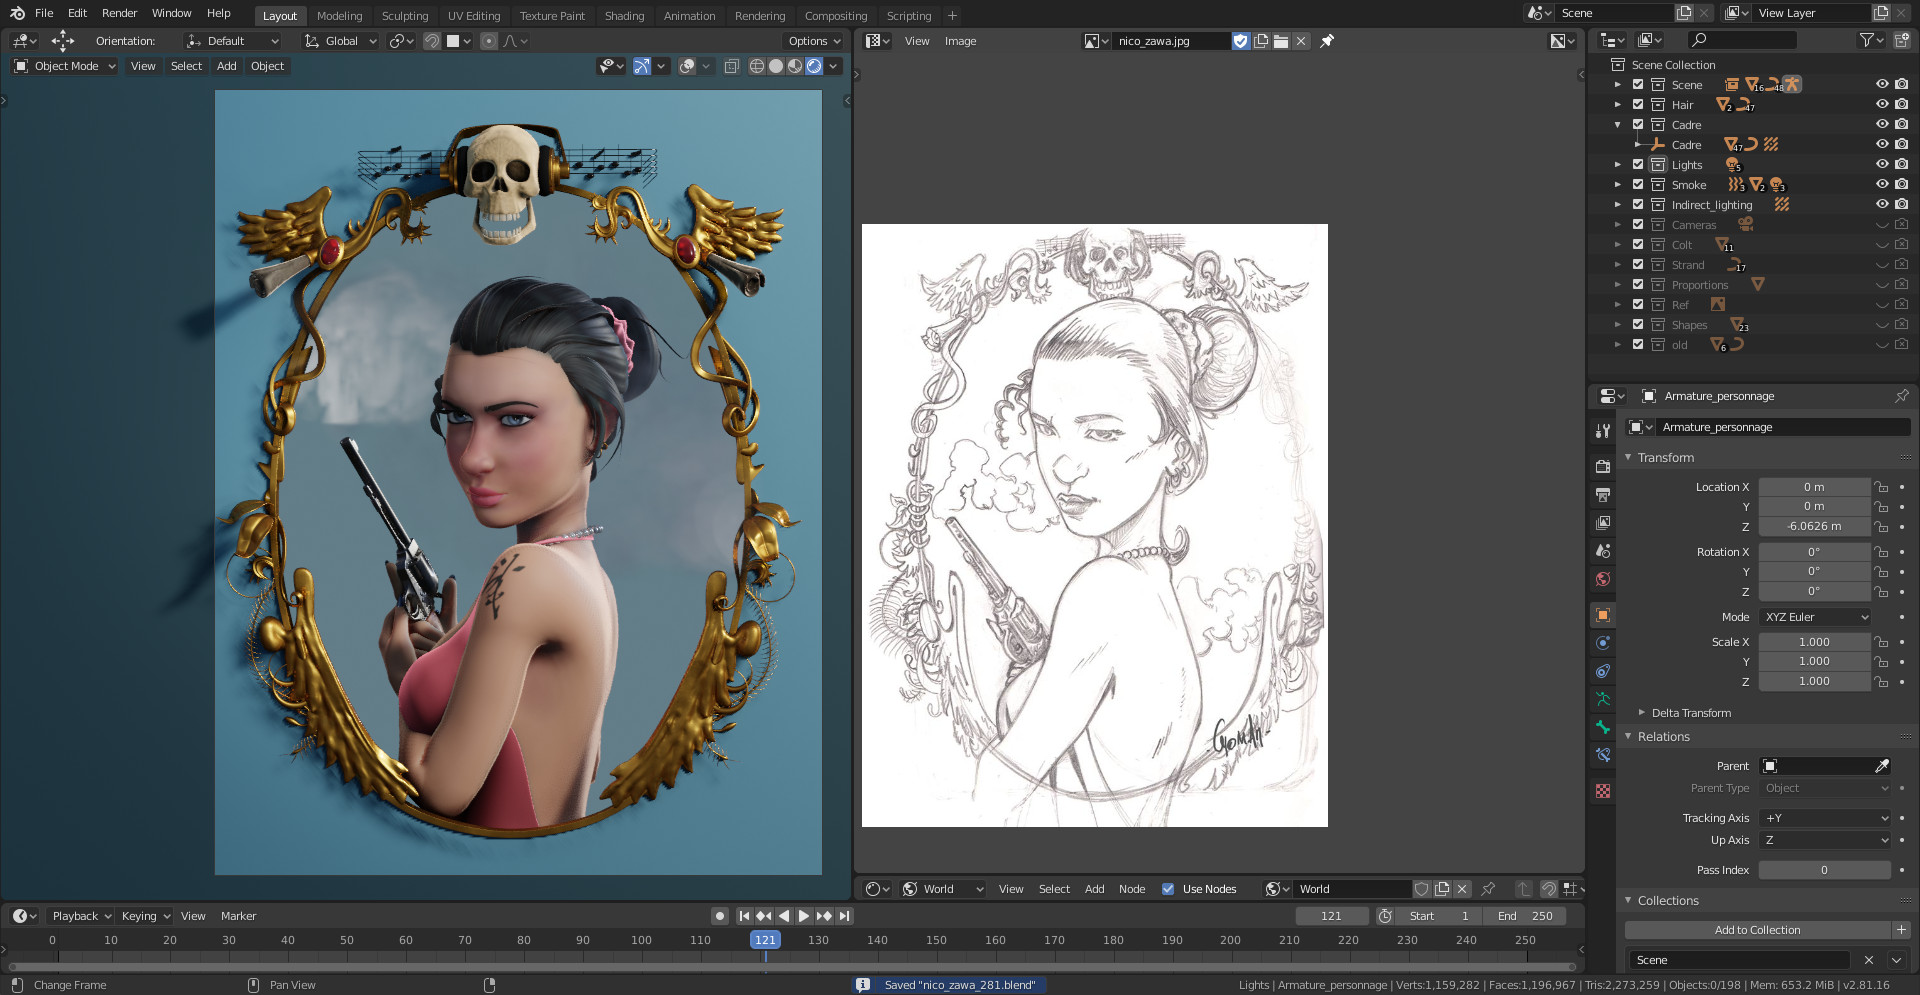Screen dimensions: 1920x995
Task: Toggle viewport gizmos visibility
Action: tap(642, 66)
